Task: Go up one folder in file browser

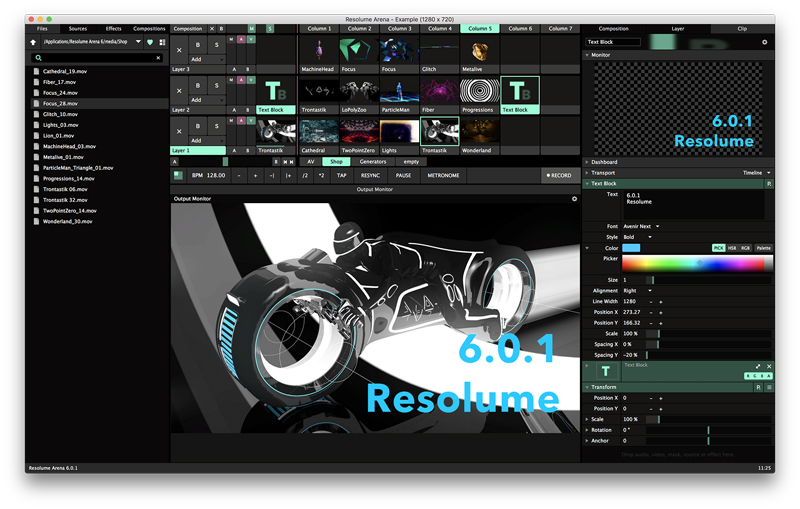Action: [x=33, y=42]
